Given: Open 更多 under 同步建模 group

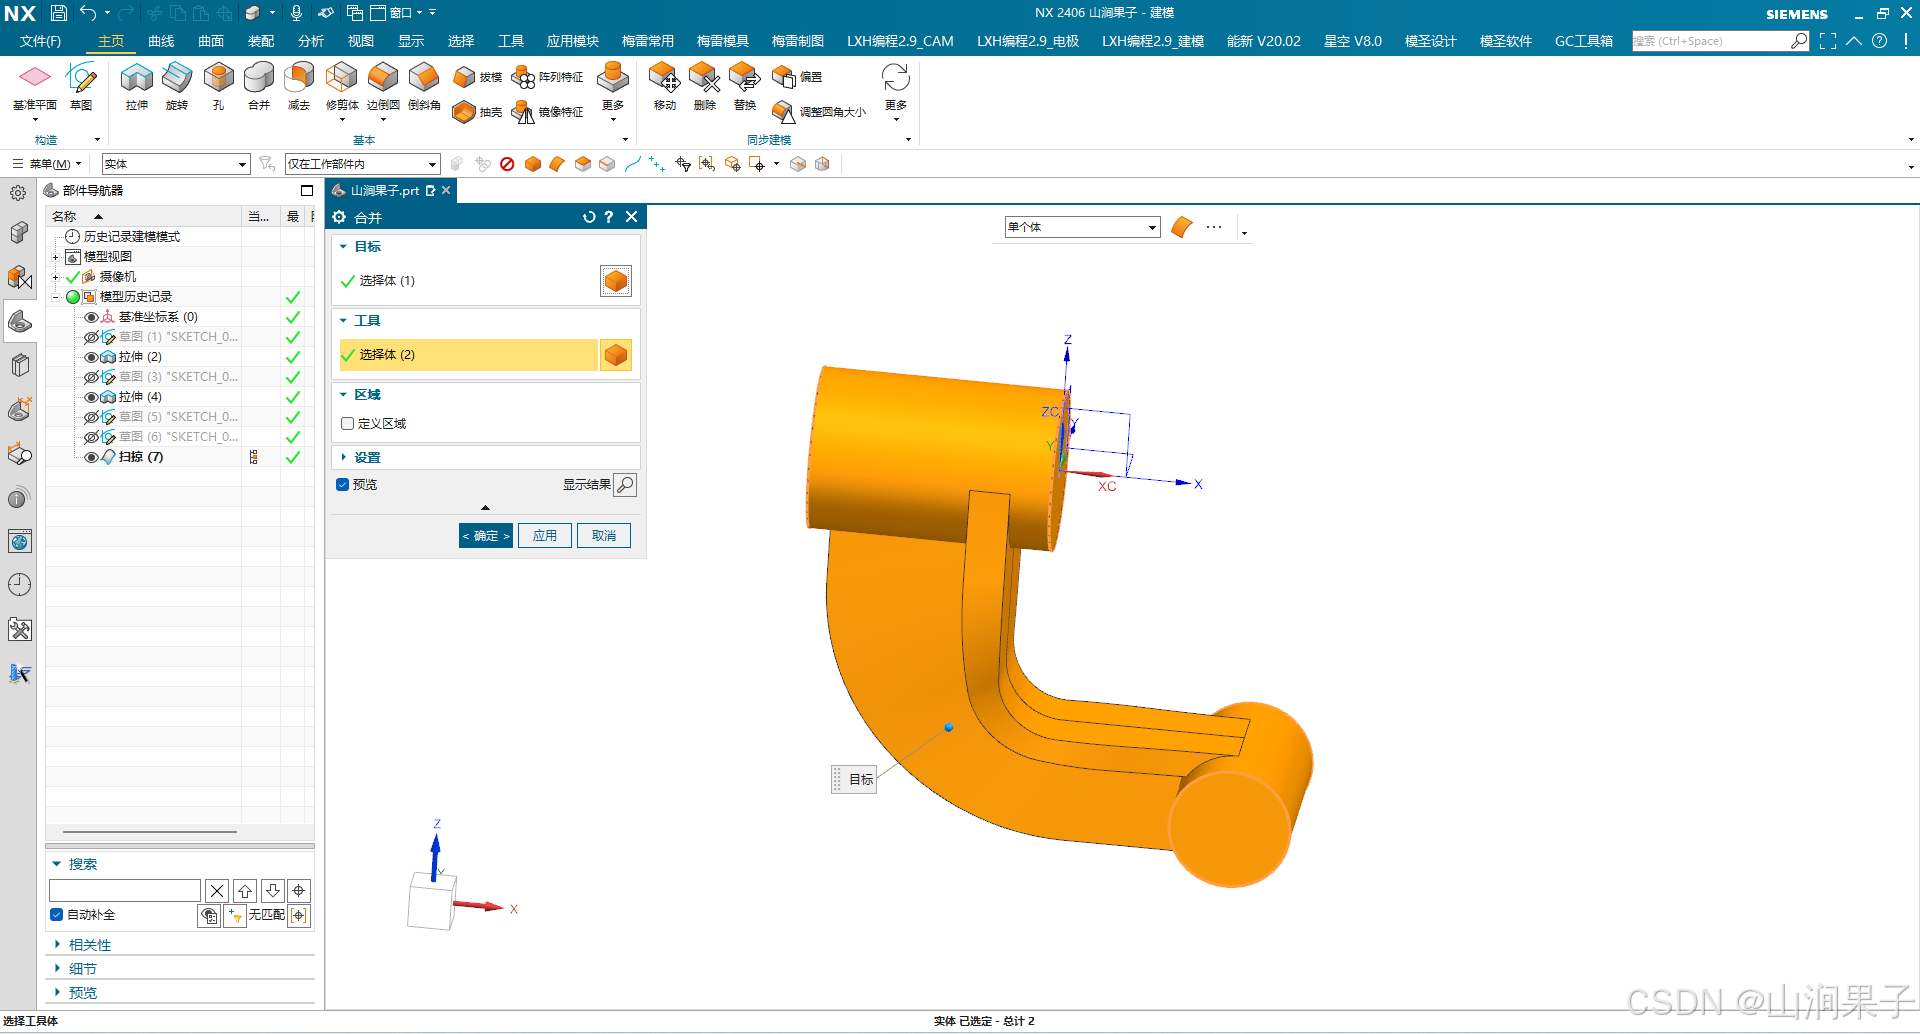Looking at the screenshot, I should pos(896,91).
